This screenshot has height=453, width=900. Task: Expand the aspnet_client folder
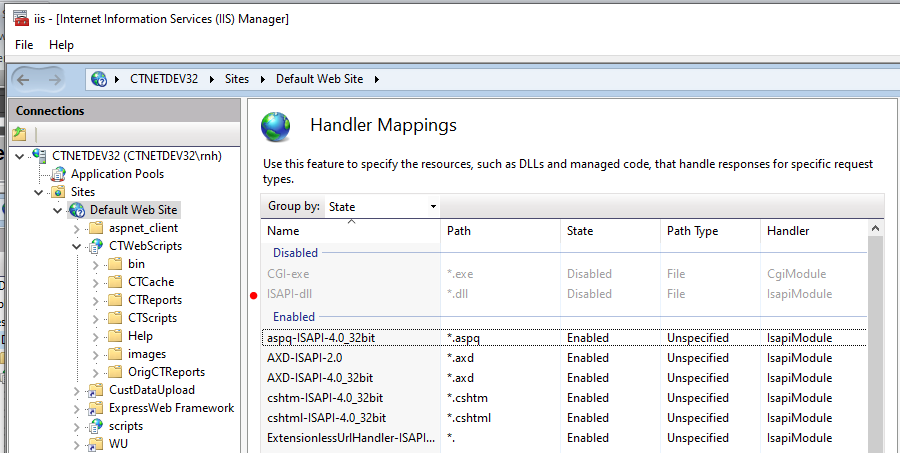coord(77,229)
